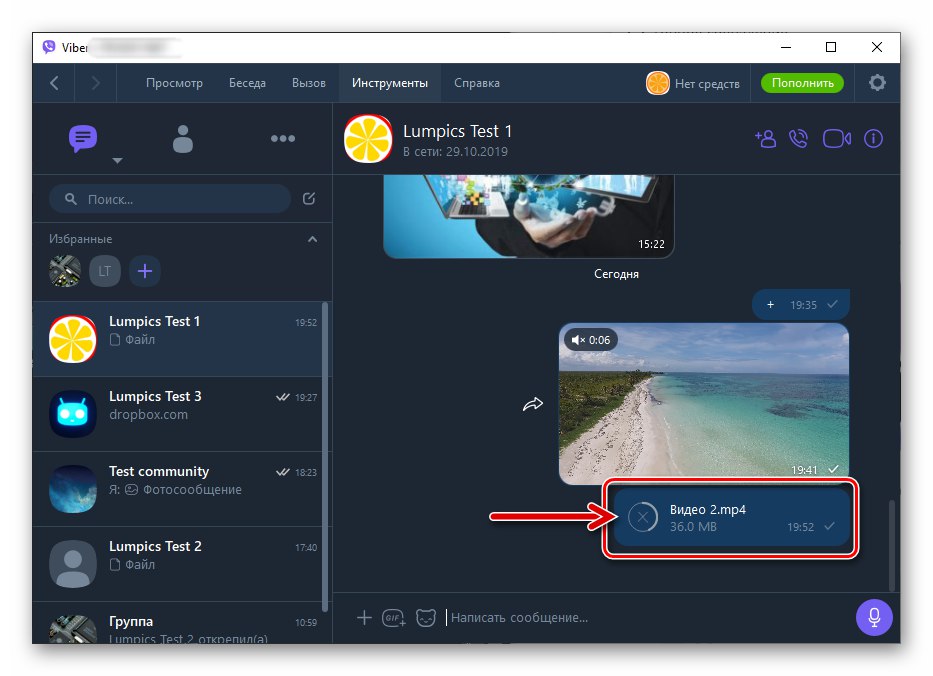Image resolution: width=933 pixels, height=676 pixels.
Task: Click the + message sent at 19:35
Action: click(801, 305)
